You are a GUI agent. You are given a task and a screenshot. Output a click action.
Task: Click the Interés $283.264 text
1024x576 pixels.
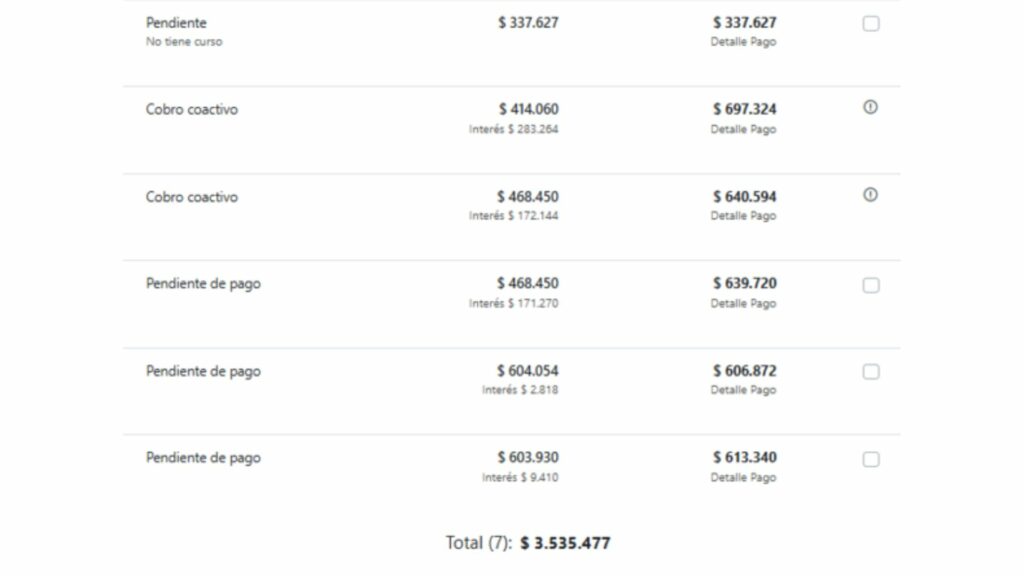[x=513, y=129]
